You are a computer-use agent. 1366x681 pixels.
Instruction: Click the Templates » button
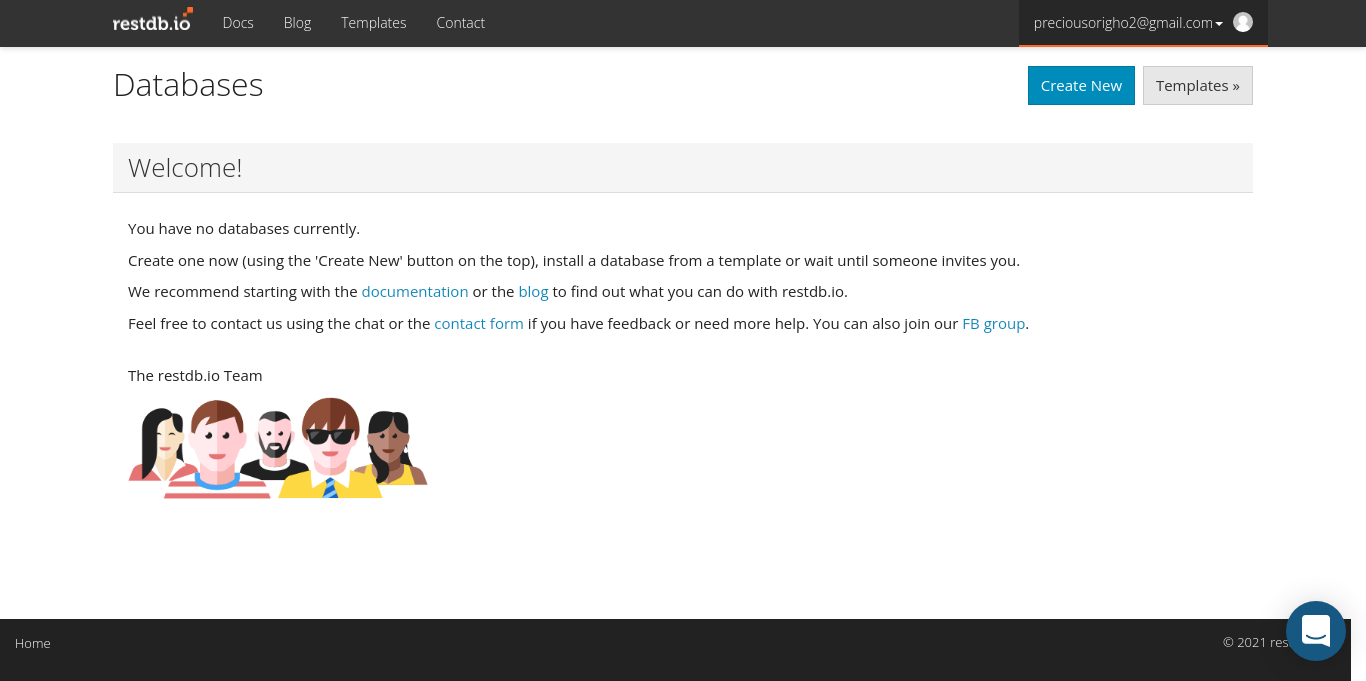1197,86
